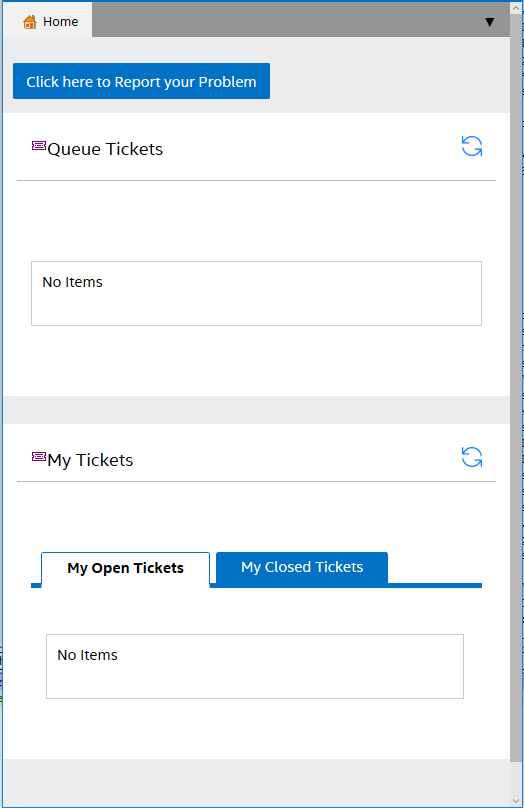The image size is (524, 808).
Task: Select the No Items box under My Open Tickets
Action: tap(255, 666)
